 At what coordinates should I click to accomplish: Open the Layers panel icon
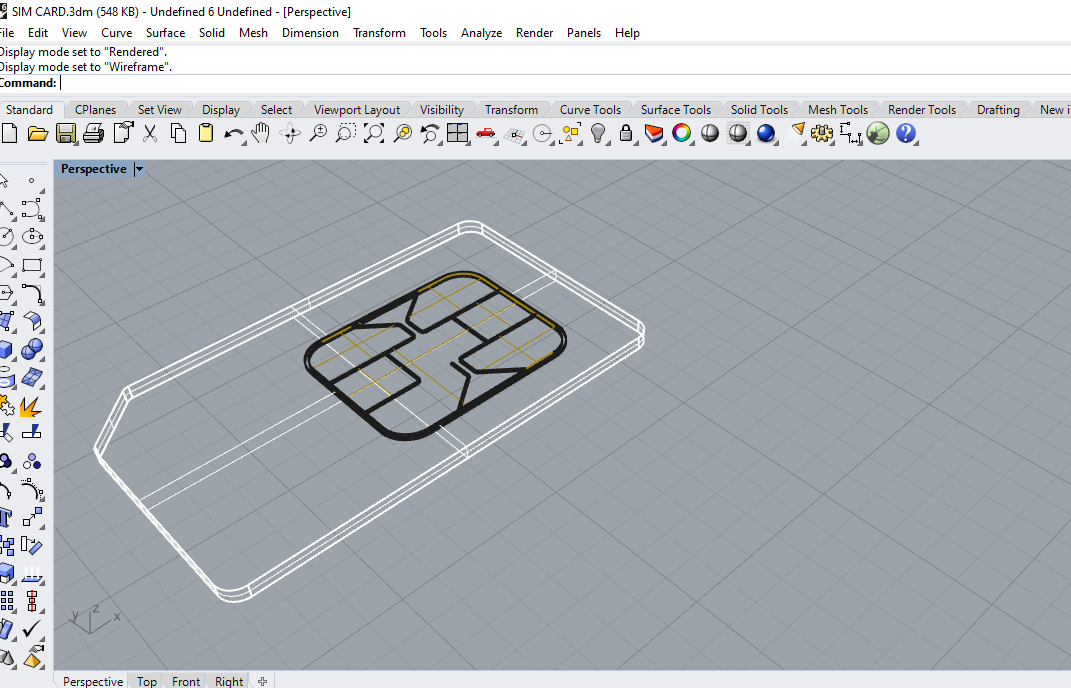click(654, 133)
